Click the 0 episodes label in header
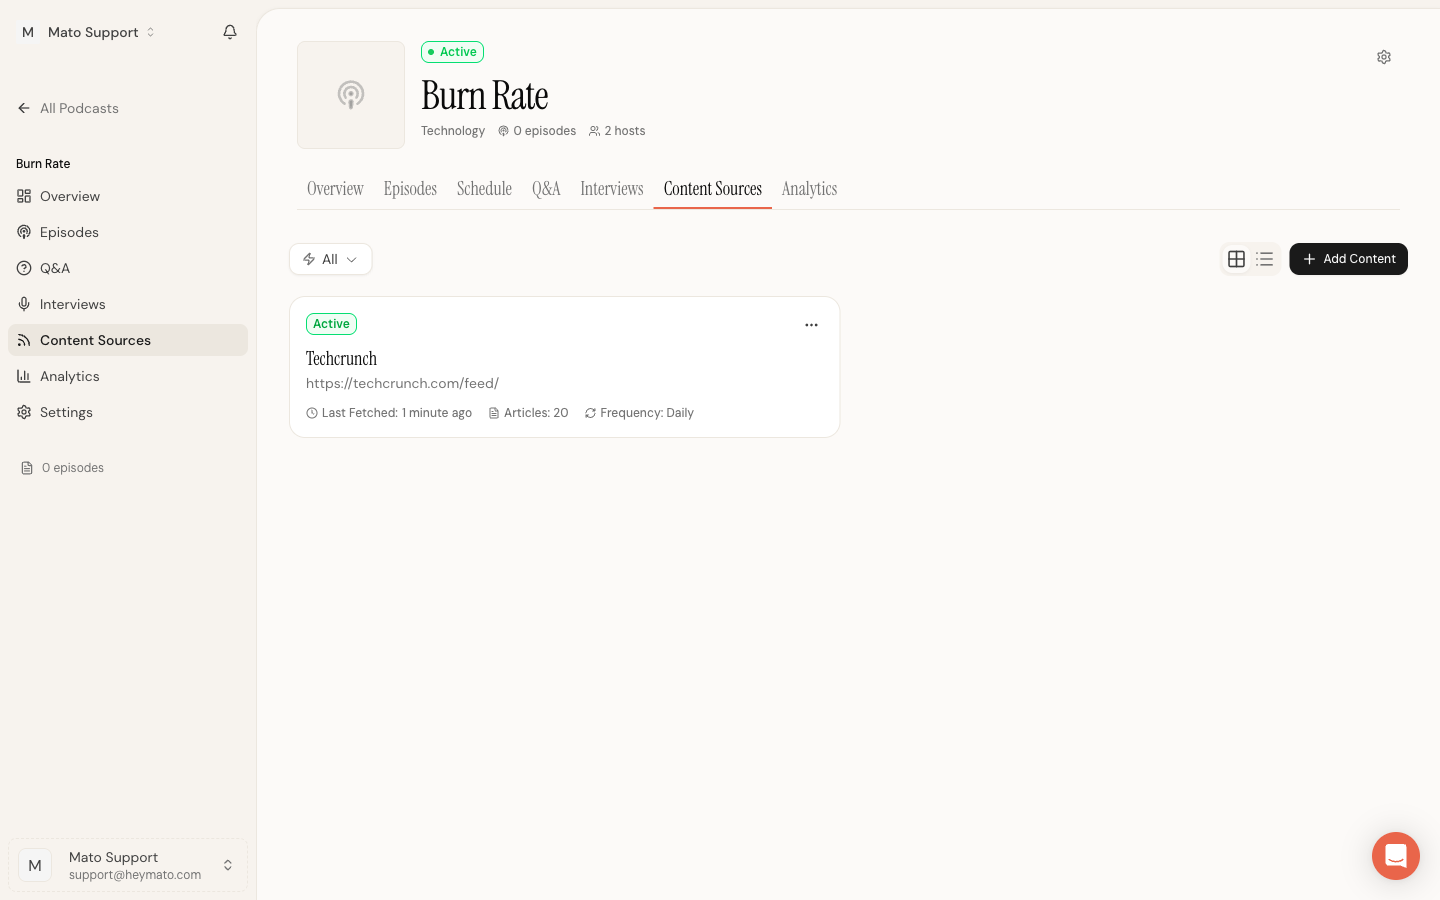Image resolution: width=1440 pixels, height=900 pixels. coord(537,131)
